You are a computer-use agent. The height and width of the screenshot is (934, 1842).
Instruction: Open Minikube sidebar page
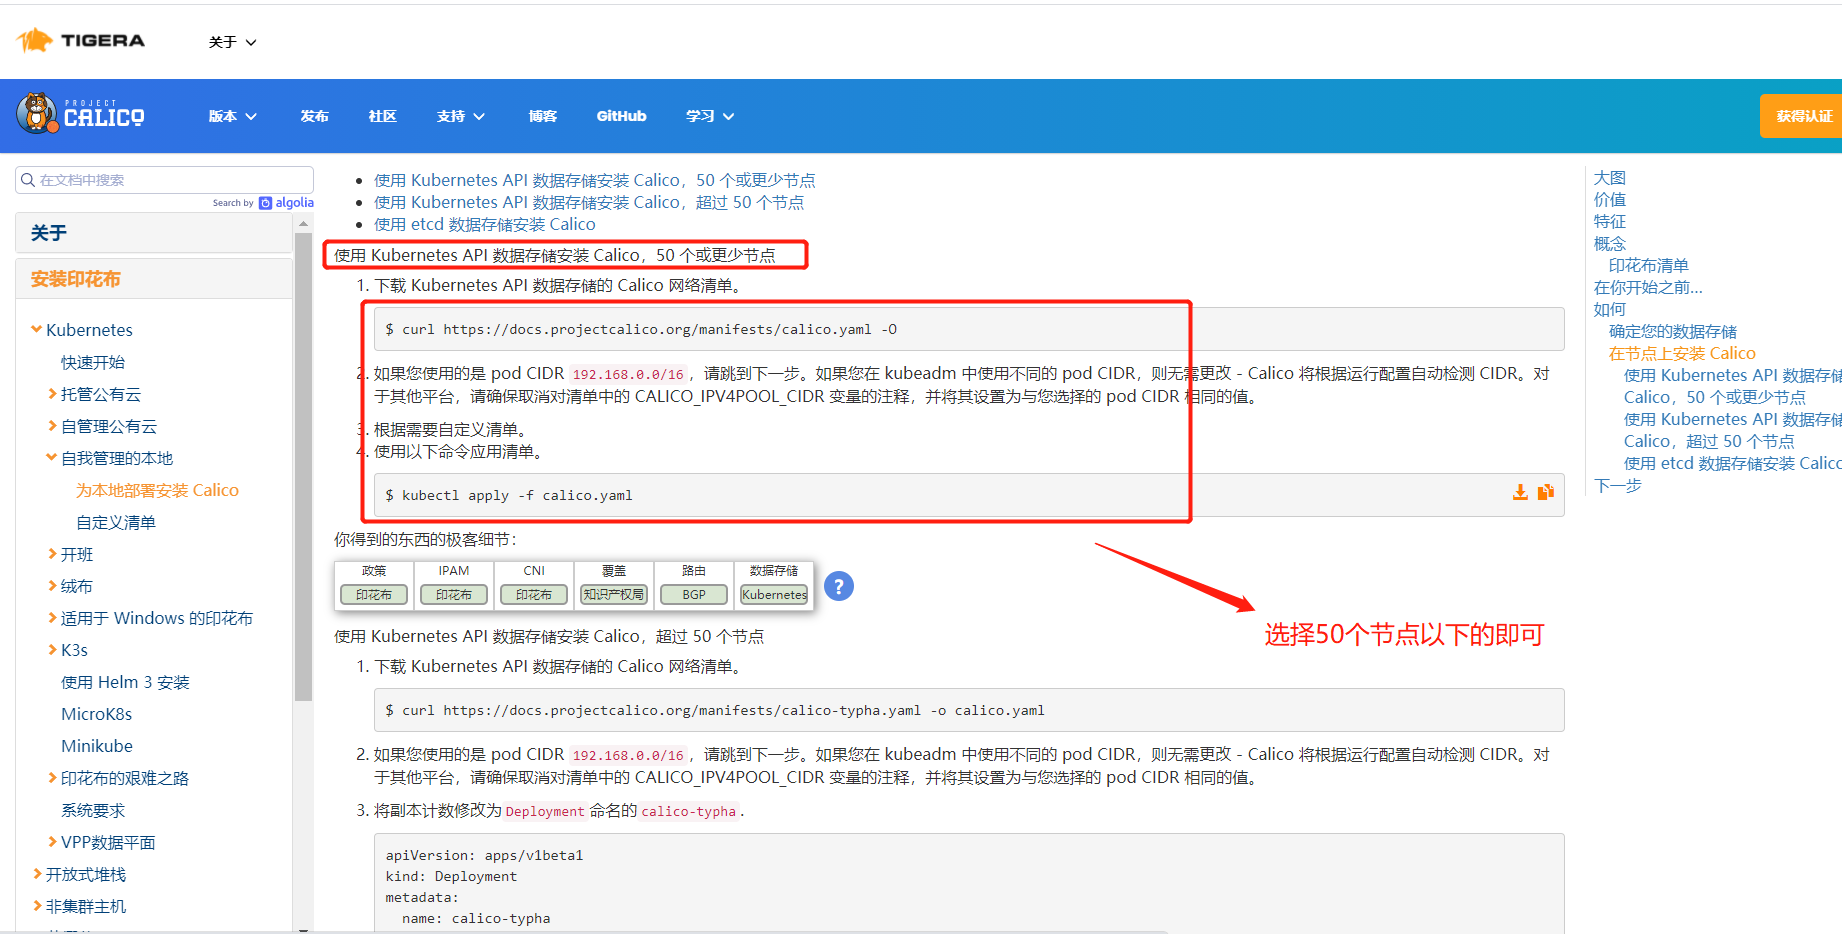[x=97, y=746]
